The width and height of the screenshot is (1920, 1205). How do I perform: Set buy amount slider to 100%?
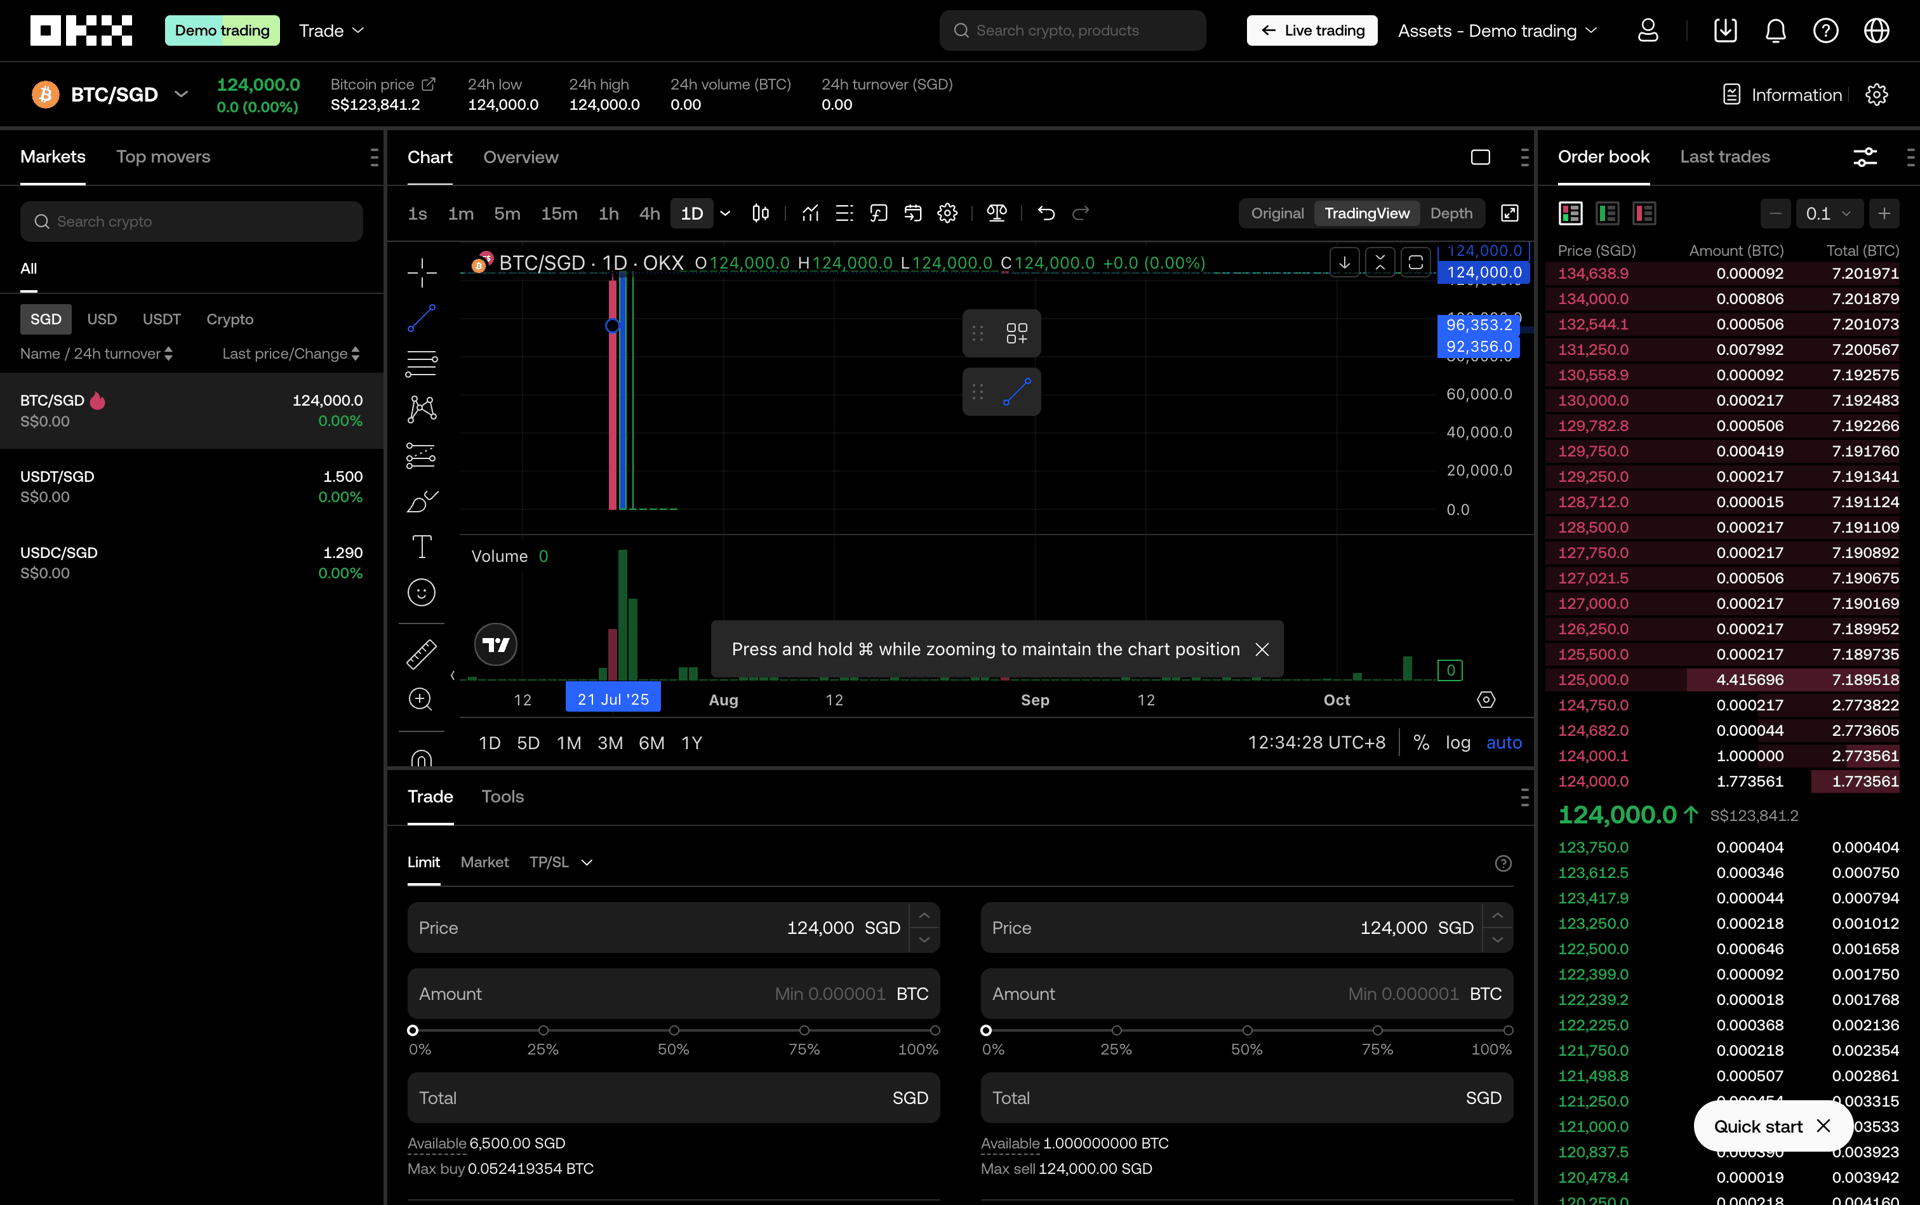point(934,1030)
